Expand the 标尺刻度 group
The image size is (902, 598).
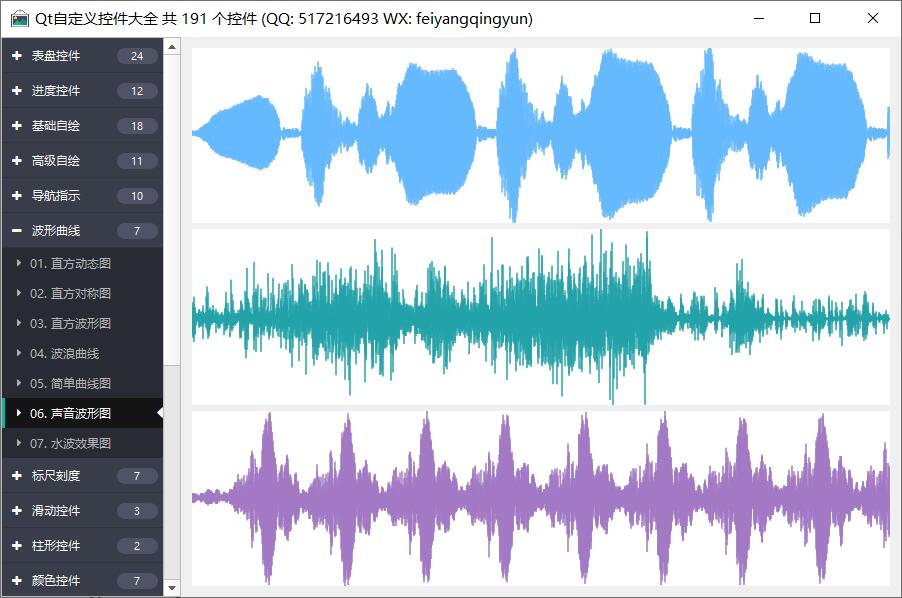pyautogui.click(x=56, y=476)
